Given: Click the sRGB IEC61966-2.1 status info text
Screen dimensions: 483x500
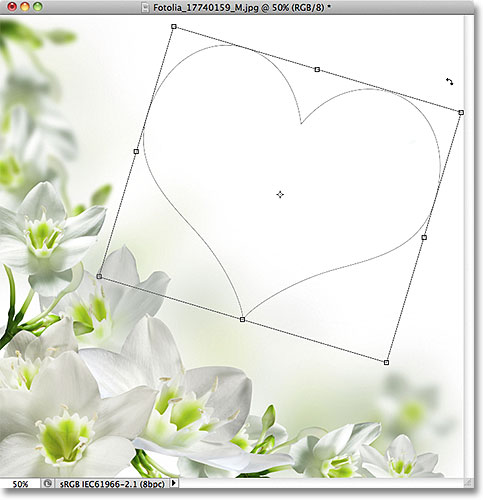Looking at the screenshot, I should coord(112,484).
